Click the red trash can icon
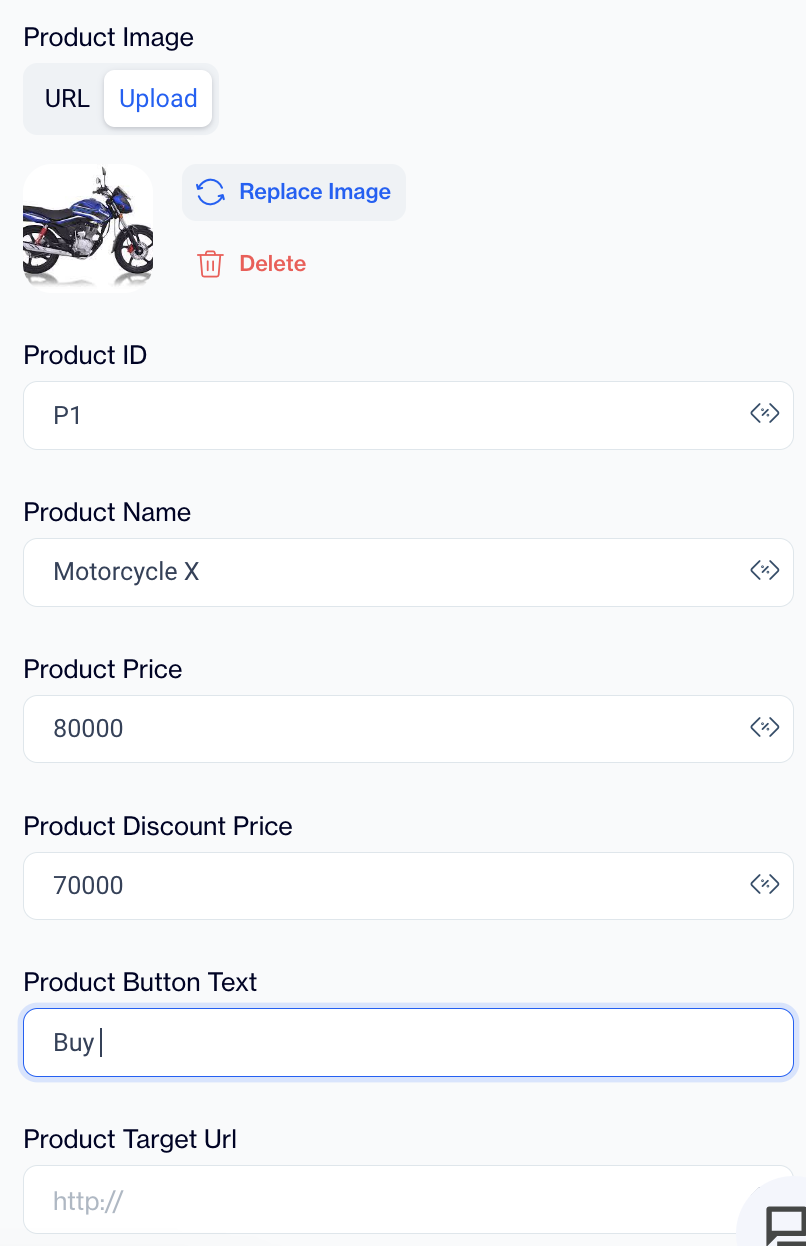806x1246 pixels. 210,264
